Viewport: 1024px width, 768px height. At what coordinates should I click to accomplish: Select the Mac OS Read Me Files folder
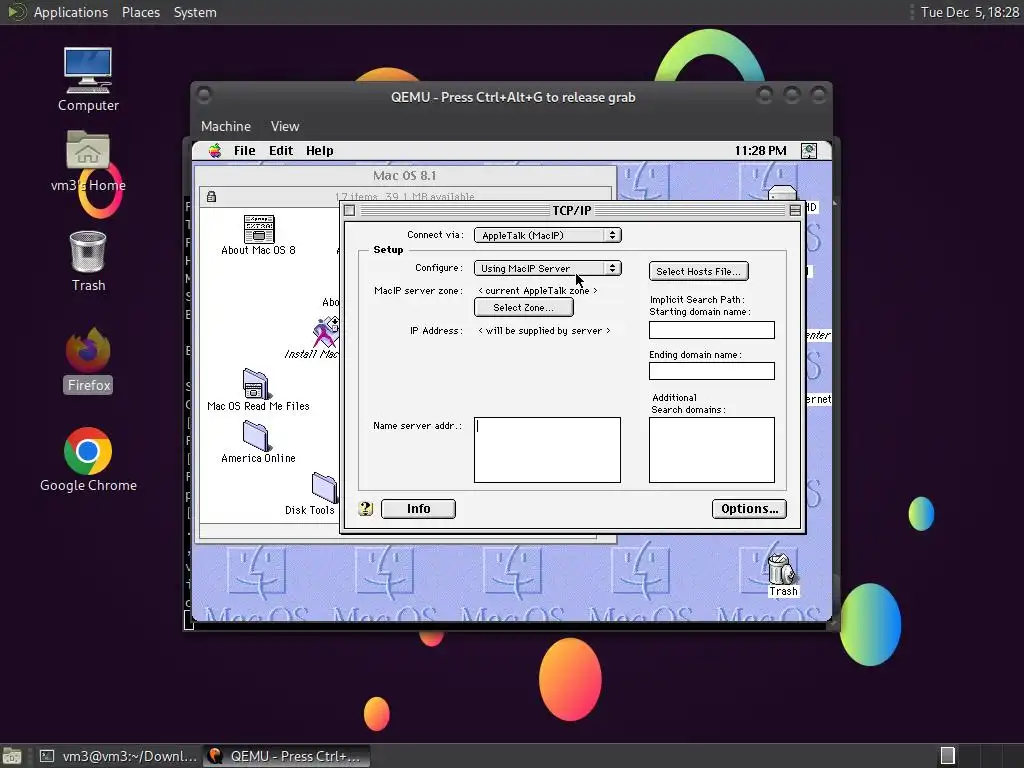click(255, 384)
